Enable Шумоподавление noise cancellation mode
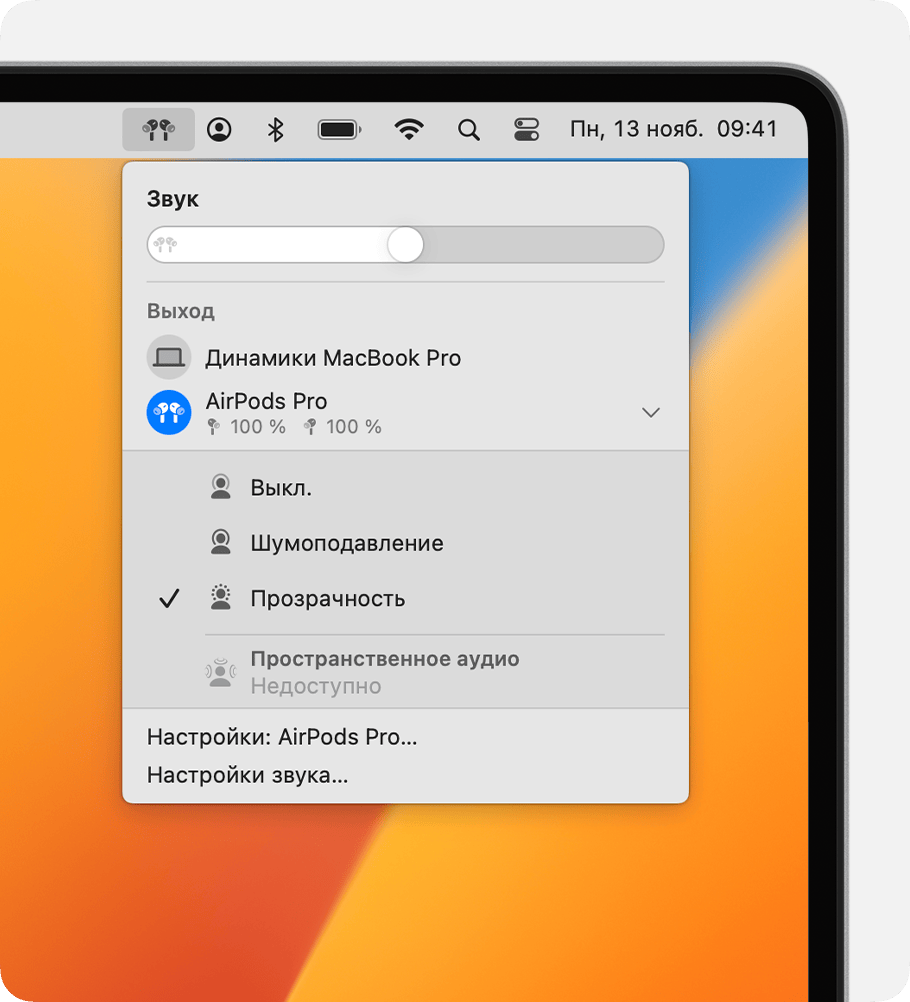 coord(346,543)
